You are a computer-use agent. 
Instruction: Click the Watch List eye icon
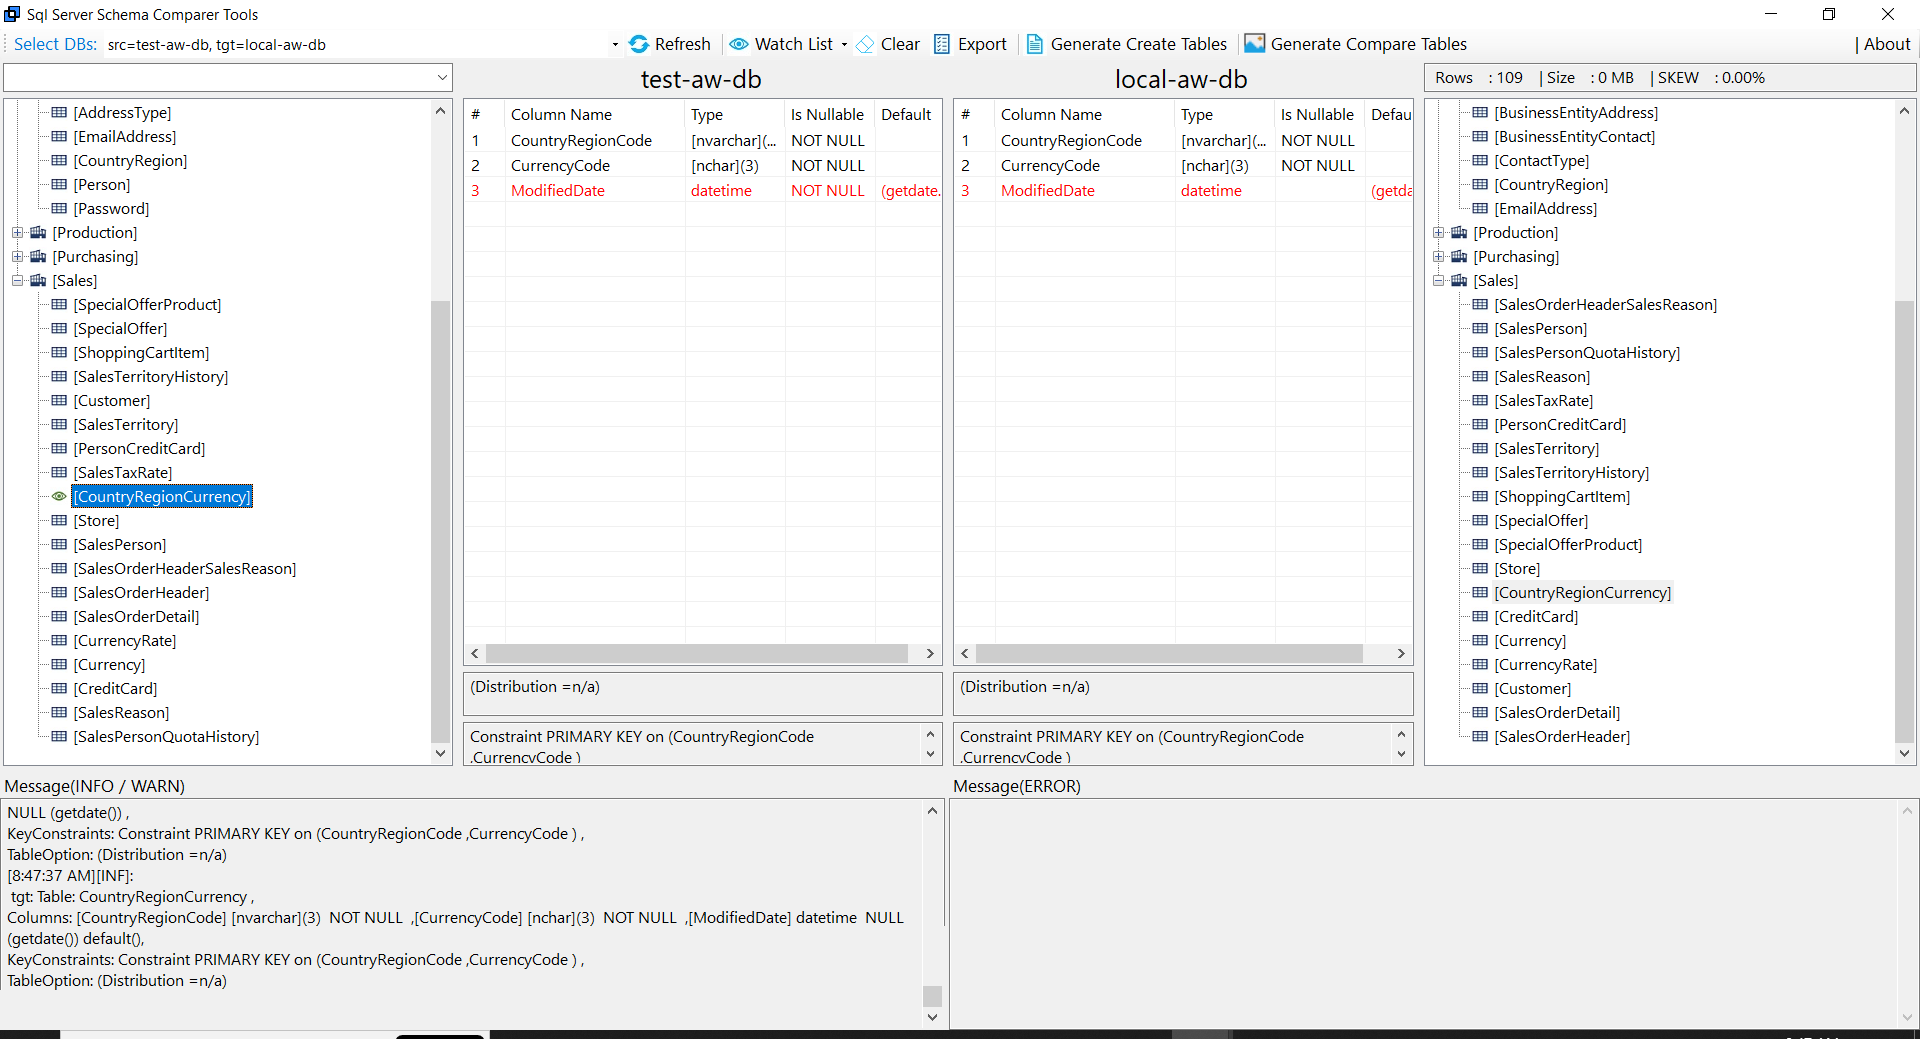tap(739, 44)
